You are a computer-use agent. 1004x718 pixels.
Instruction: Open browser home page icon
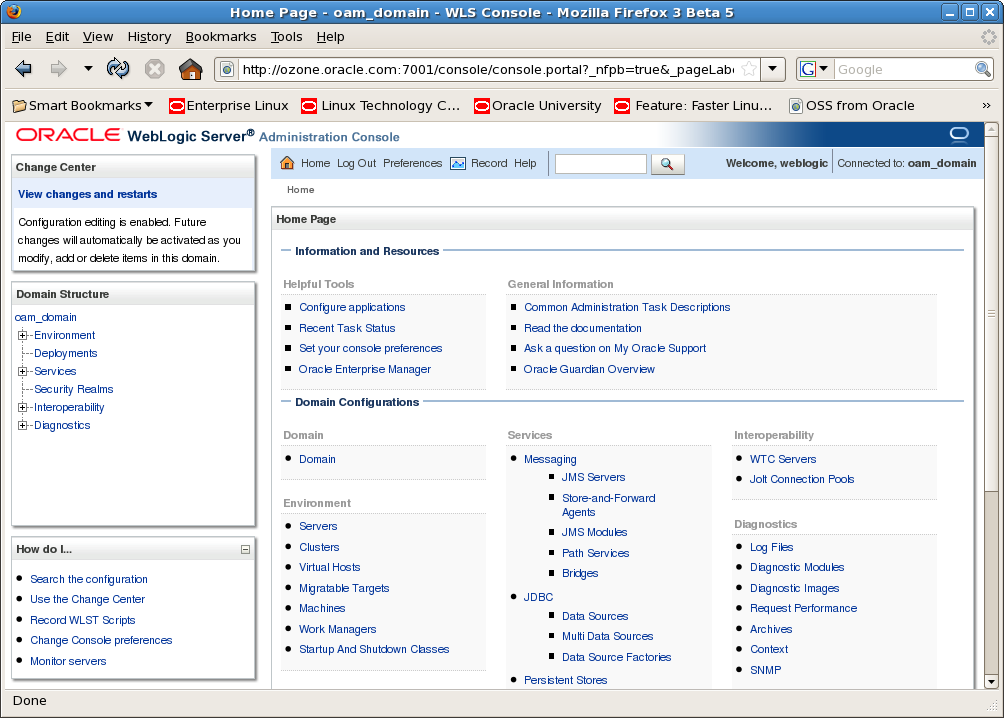[x=190, y=69]
